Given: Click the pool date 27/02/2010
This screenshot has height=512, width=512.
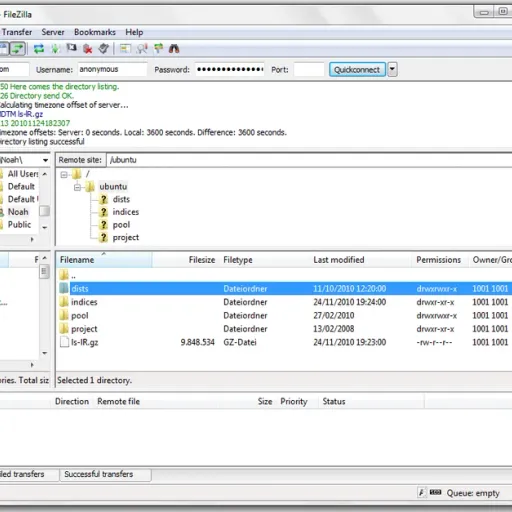Looking at the screenshot, I should point(334,316).
